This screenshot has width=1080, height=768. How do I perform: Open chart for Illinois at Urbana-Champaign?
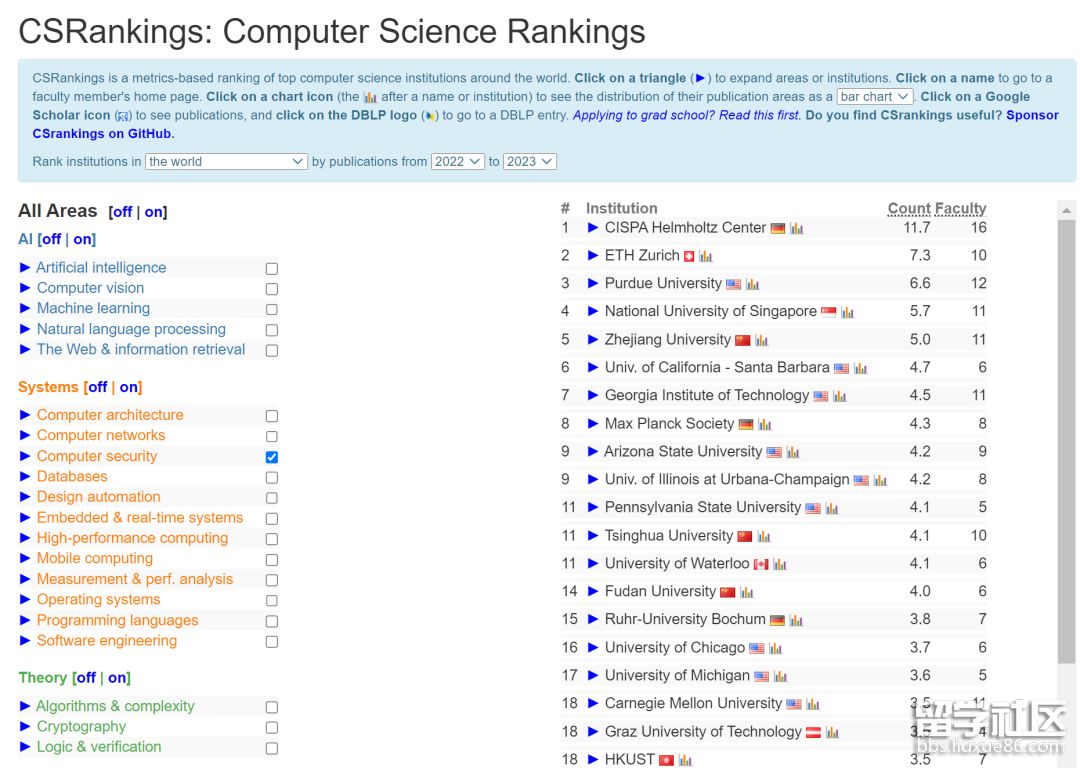pos(880,480)
